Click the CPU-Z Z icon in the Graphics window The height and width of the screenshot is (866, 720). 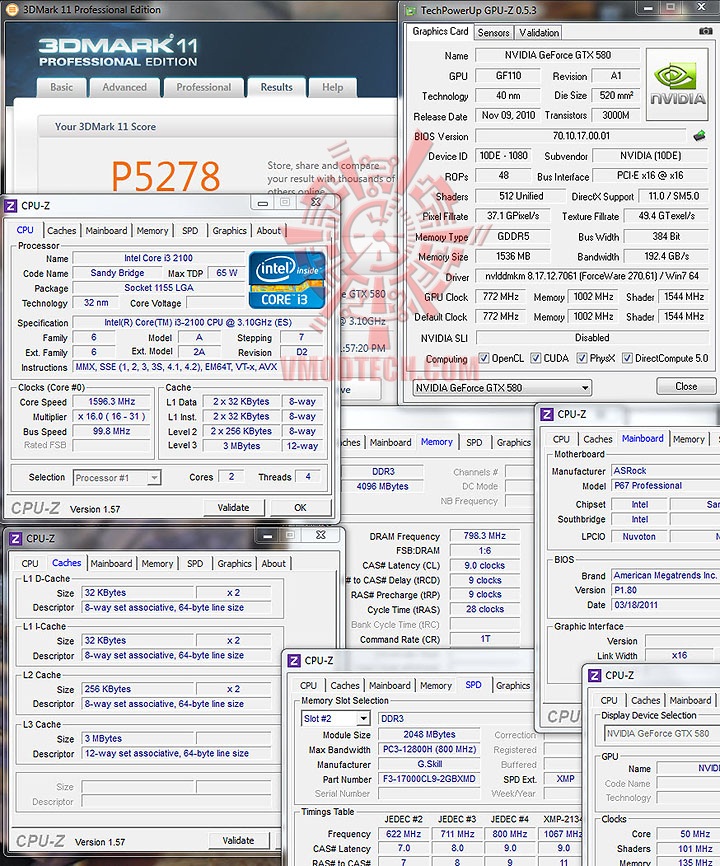(595, 675)
